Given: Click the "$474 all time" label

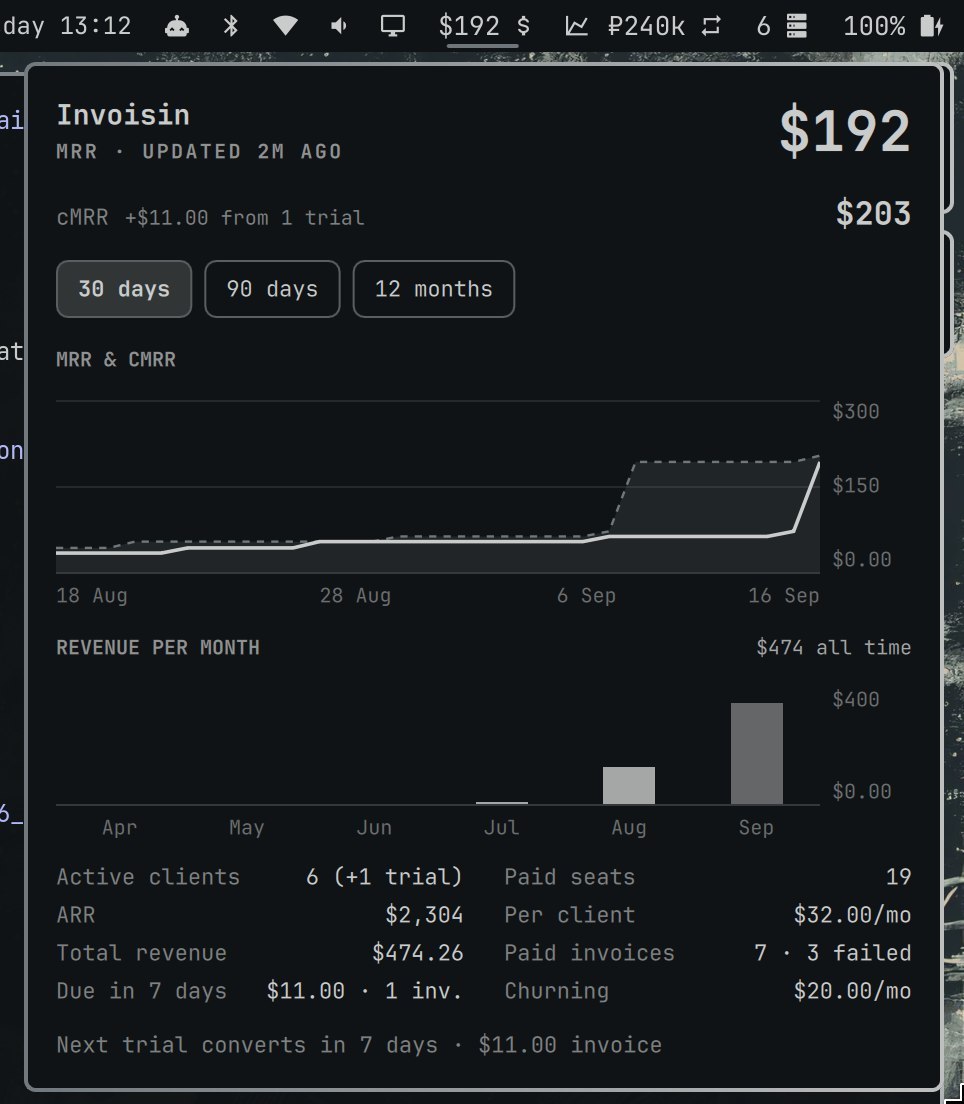Looking at the screenshot, I should click(834, 648).
